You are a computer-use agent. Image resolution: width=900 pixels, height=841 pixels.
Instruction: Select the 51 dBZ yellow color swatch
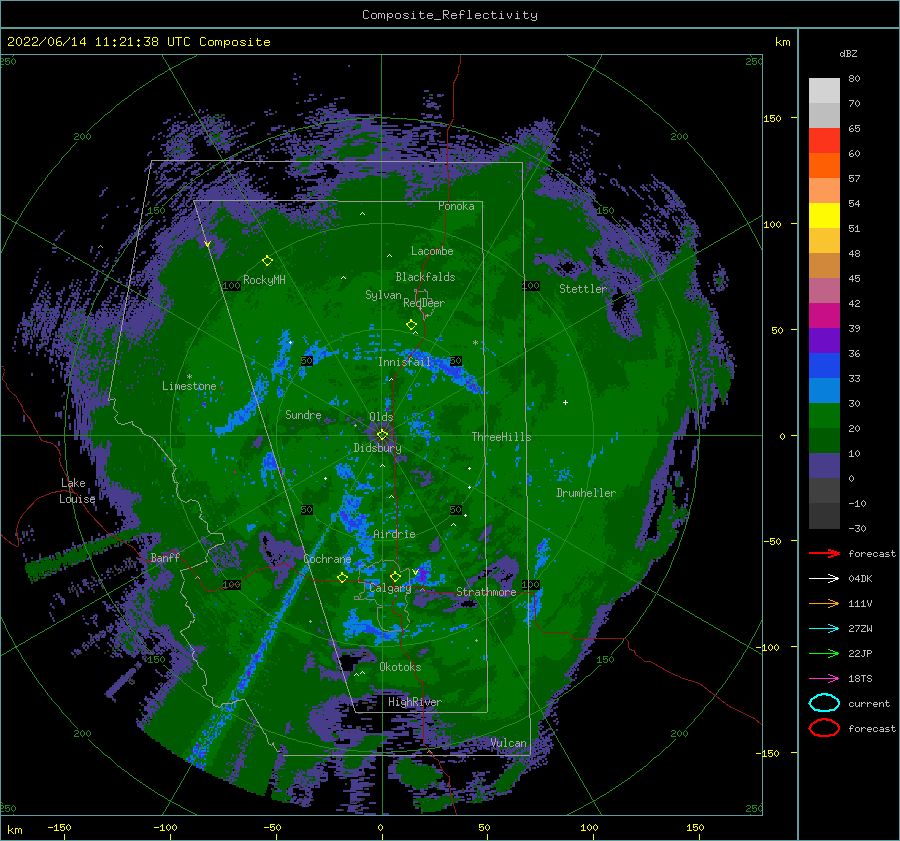824,215
